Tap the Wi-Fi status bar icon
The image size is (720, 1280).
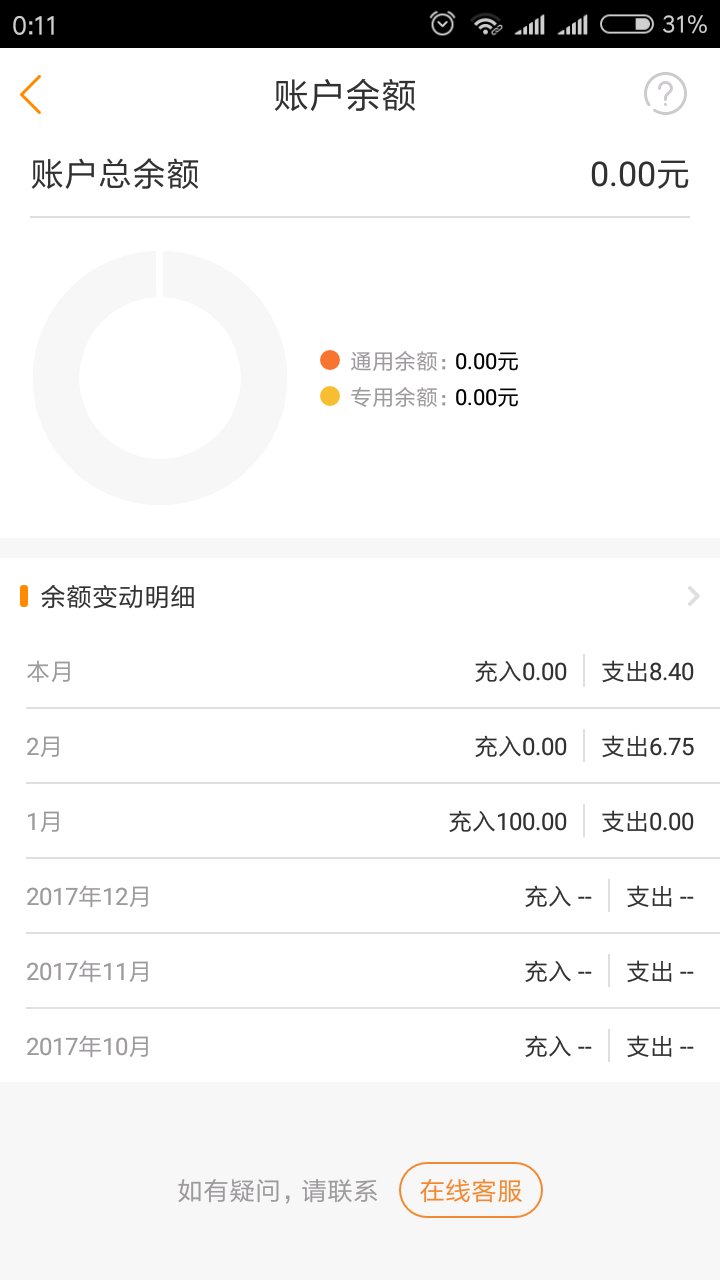[x=487, y=24]
